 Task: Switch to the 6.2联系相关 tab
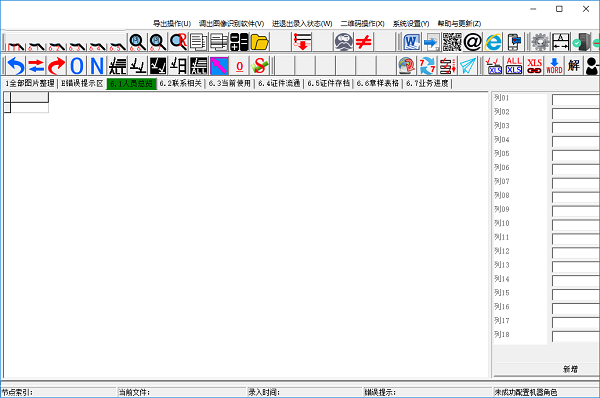coord(181,83)
